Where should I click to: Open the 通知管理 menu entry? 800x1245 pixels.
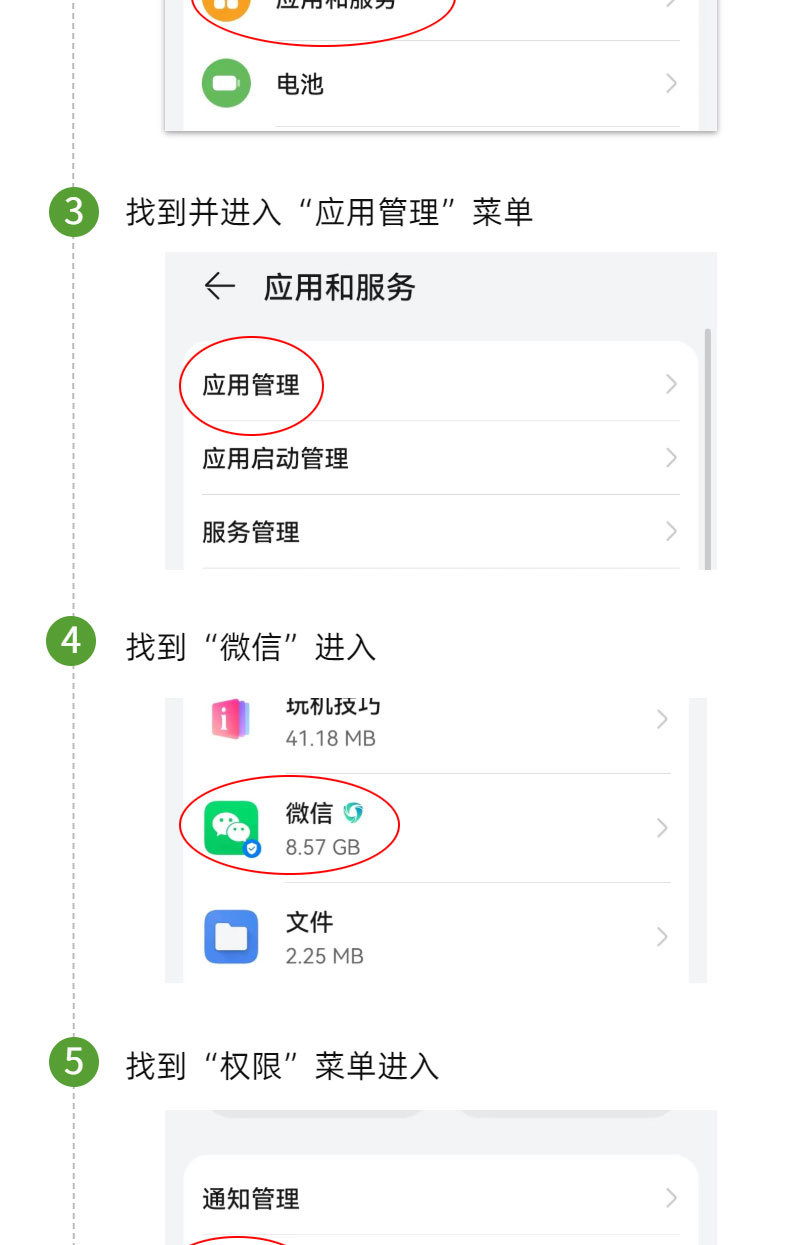coord(441,1198)
